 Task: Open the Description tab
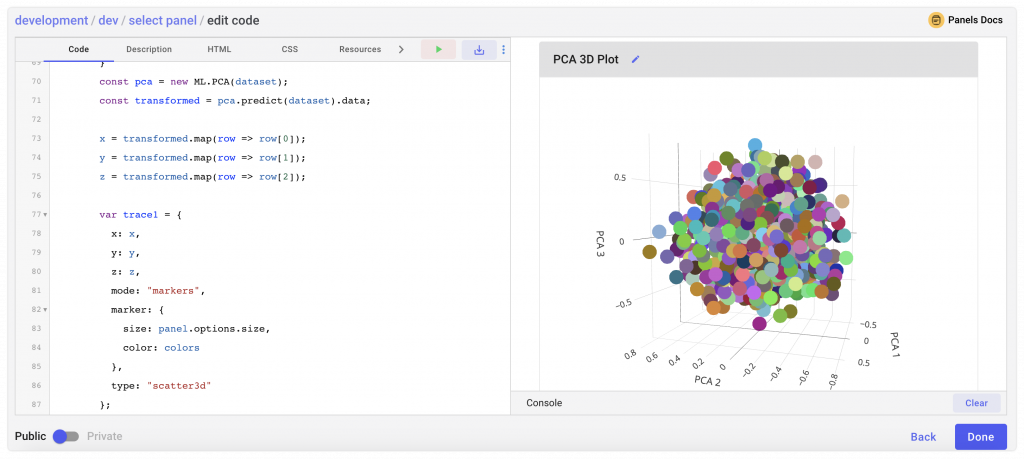149,50
